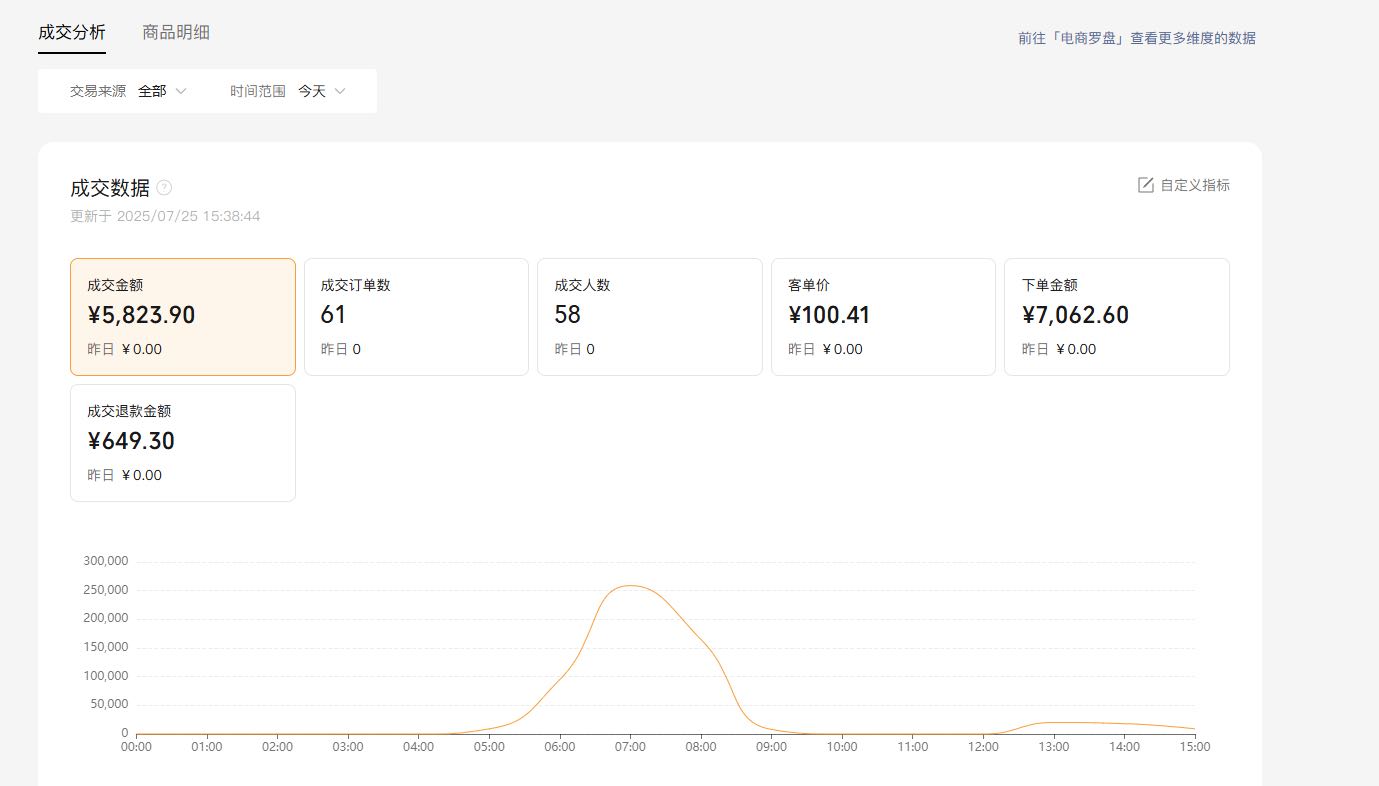Click the 电商罗盘 more-data link

tap(1137, 38)
